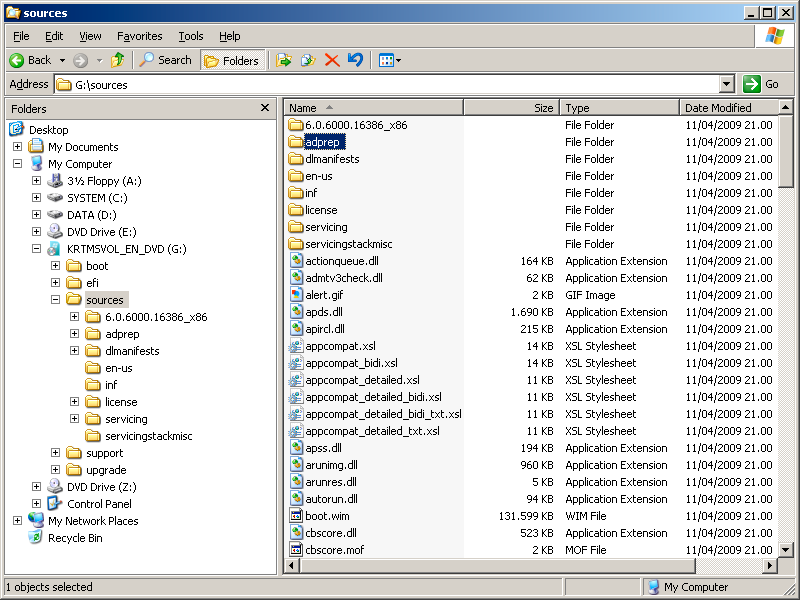This screenshot has width=800, height=600.
Task: Open the Favorites menu
Action: pyautogui.click(x=140, y=36)
